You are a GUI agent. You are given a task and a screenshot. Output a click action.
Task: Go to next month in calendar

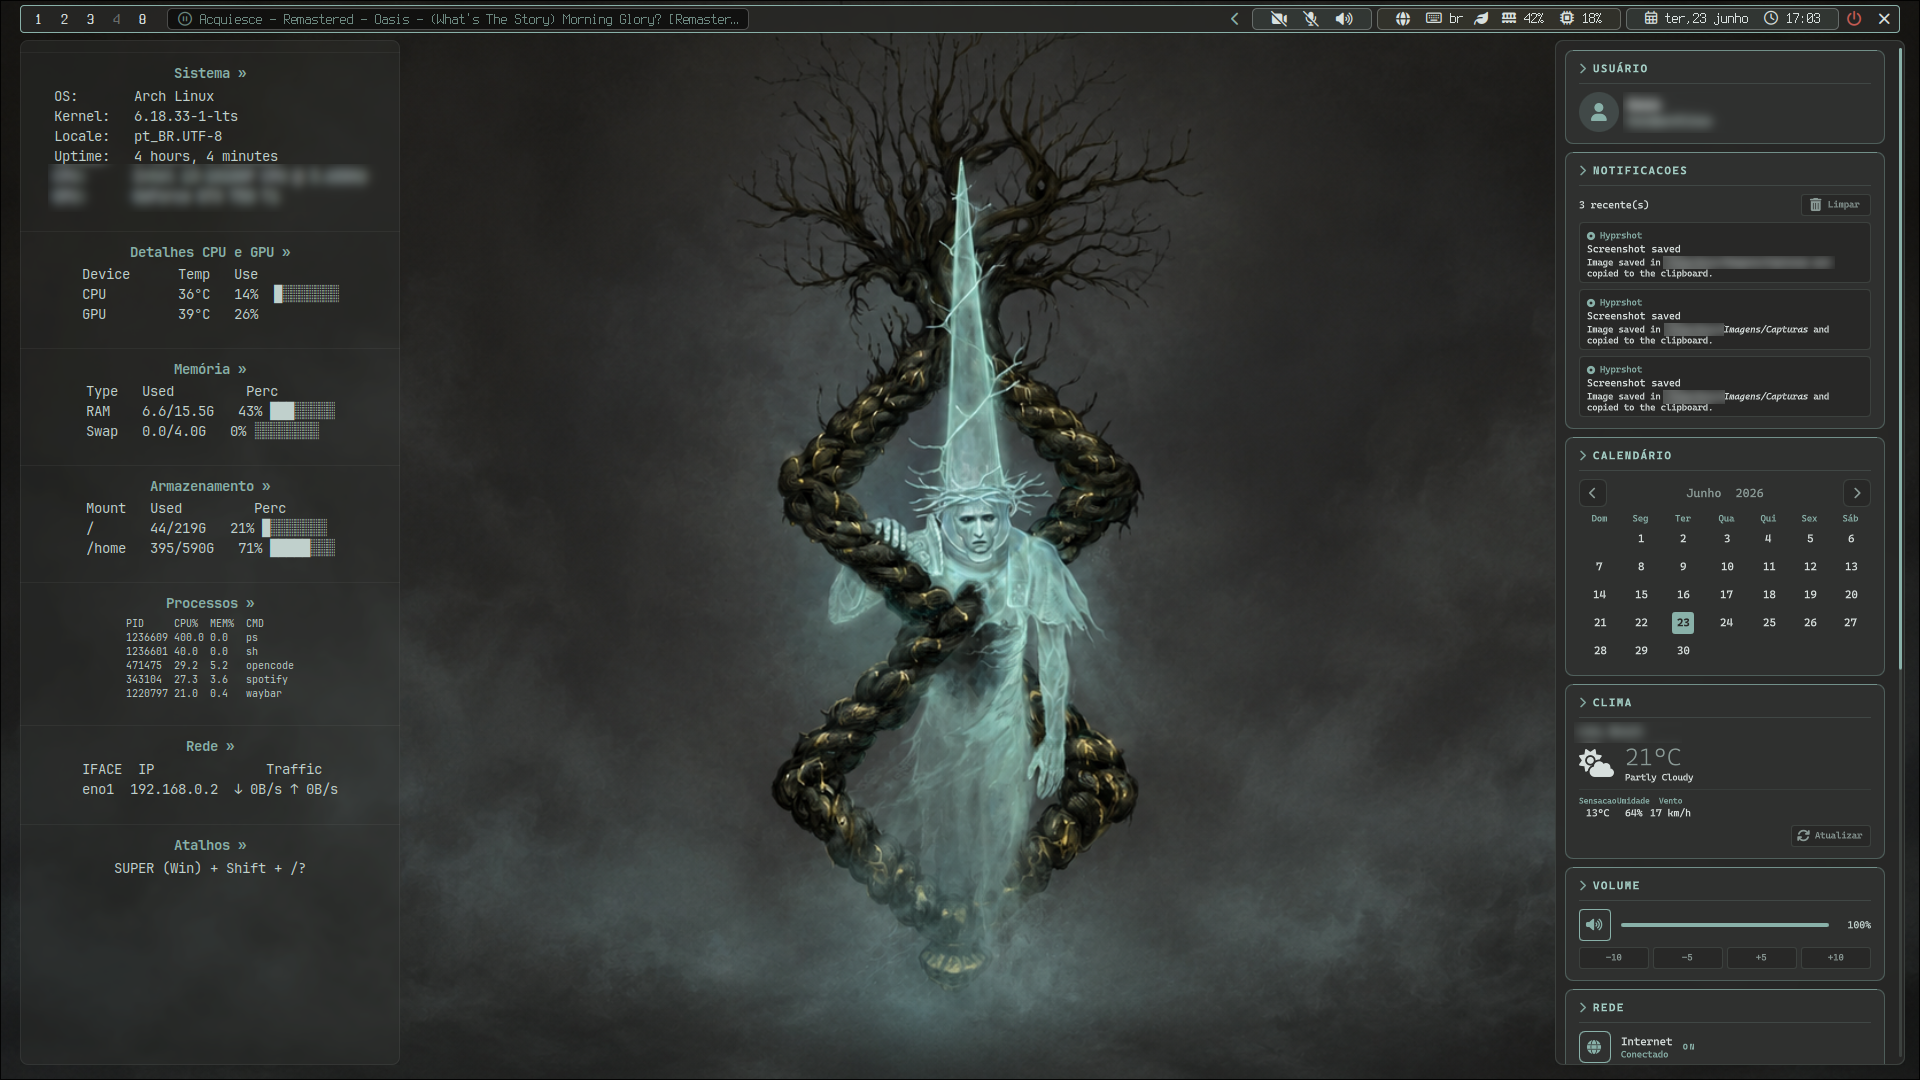[x=1857, y=494]
